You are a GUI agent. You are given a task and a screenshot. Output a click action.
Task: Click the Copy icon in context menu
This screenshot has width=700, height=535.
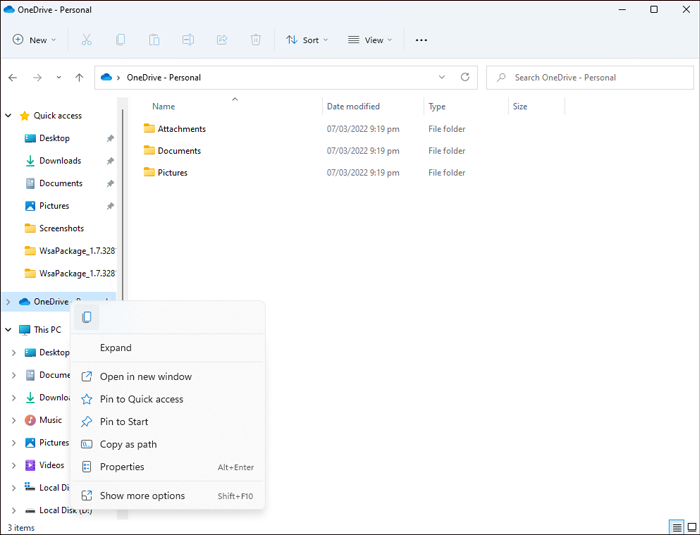click(x=87, y=317)
